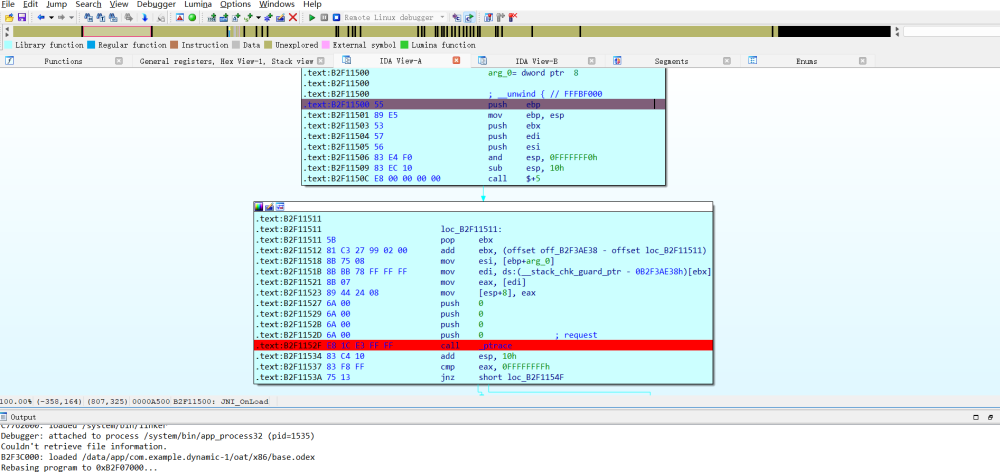Click the red-marked icon at toolbar end

512,17
